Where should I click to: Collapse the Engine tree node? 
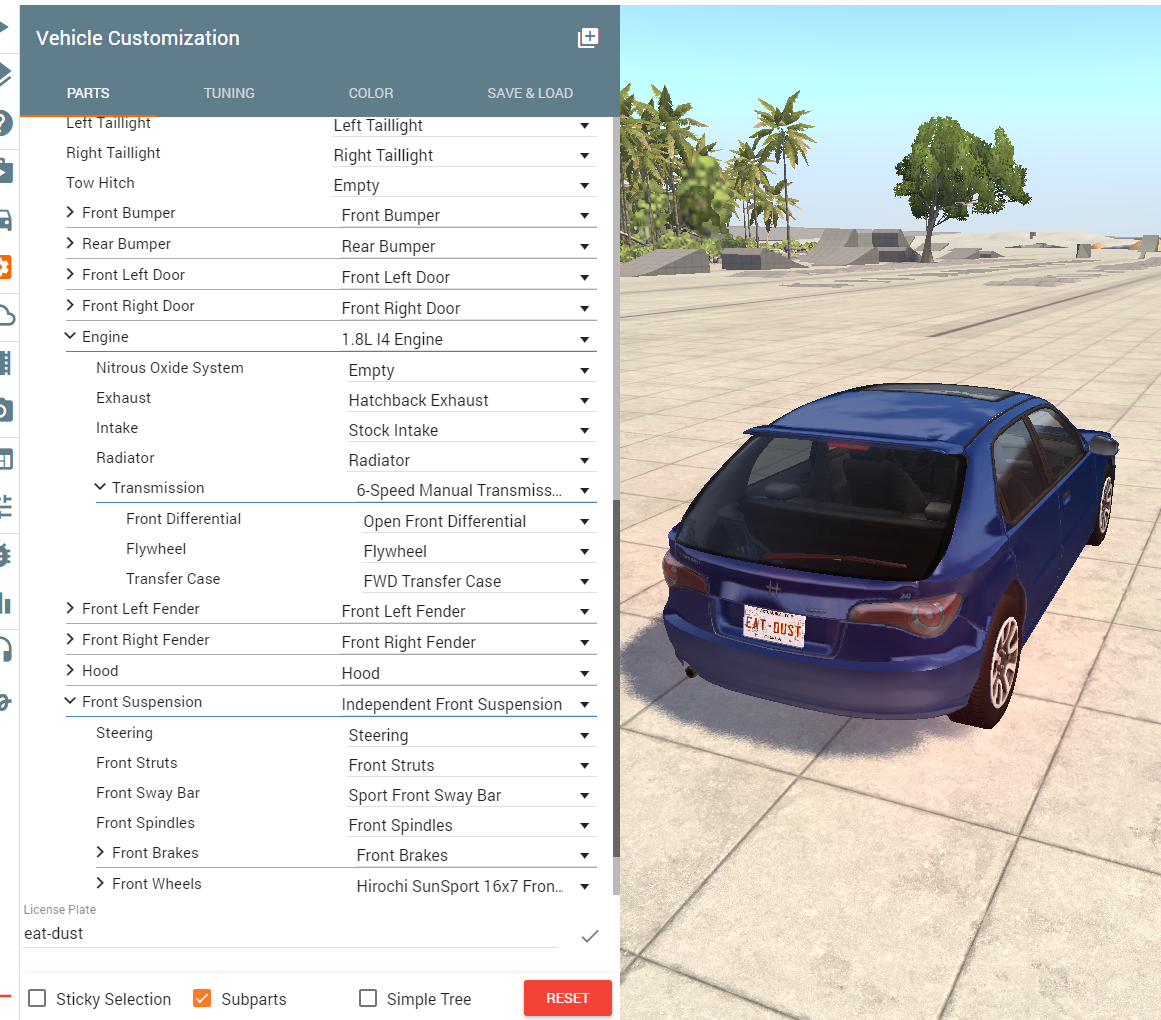(70, 336)
